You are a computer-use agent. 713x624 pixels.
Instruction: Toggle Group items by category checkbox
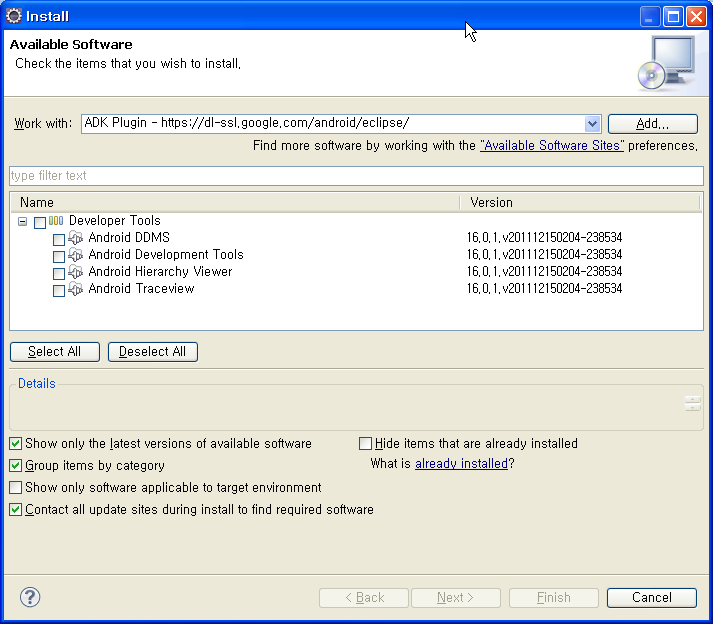click(15, 465)
